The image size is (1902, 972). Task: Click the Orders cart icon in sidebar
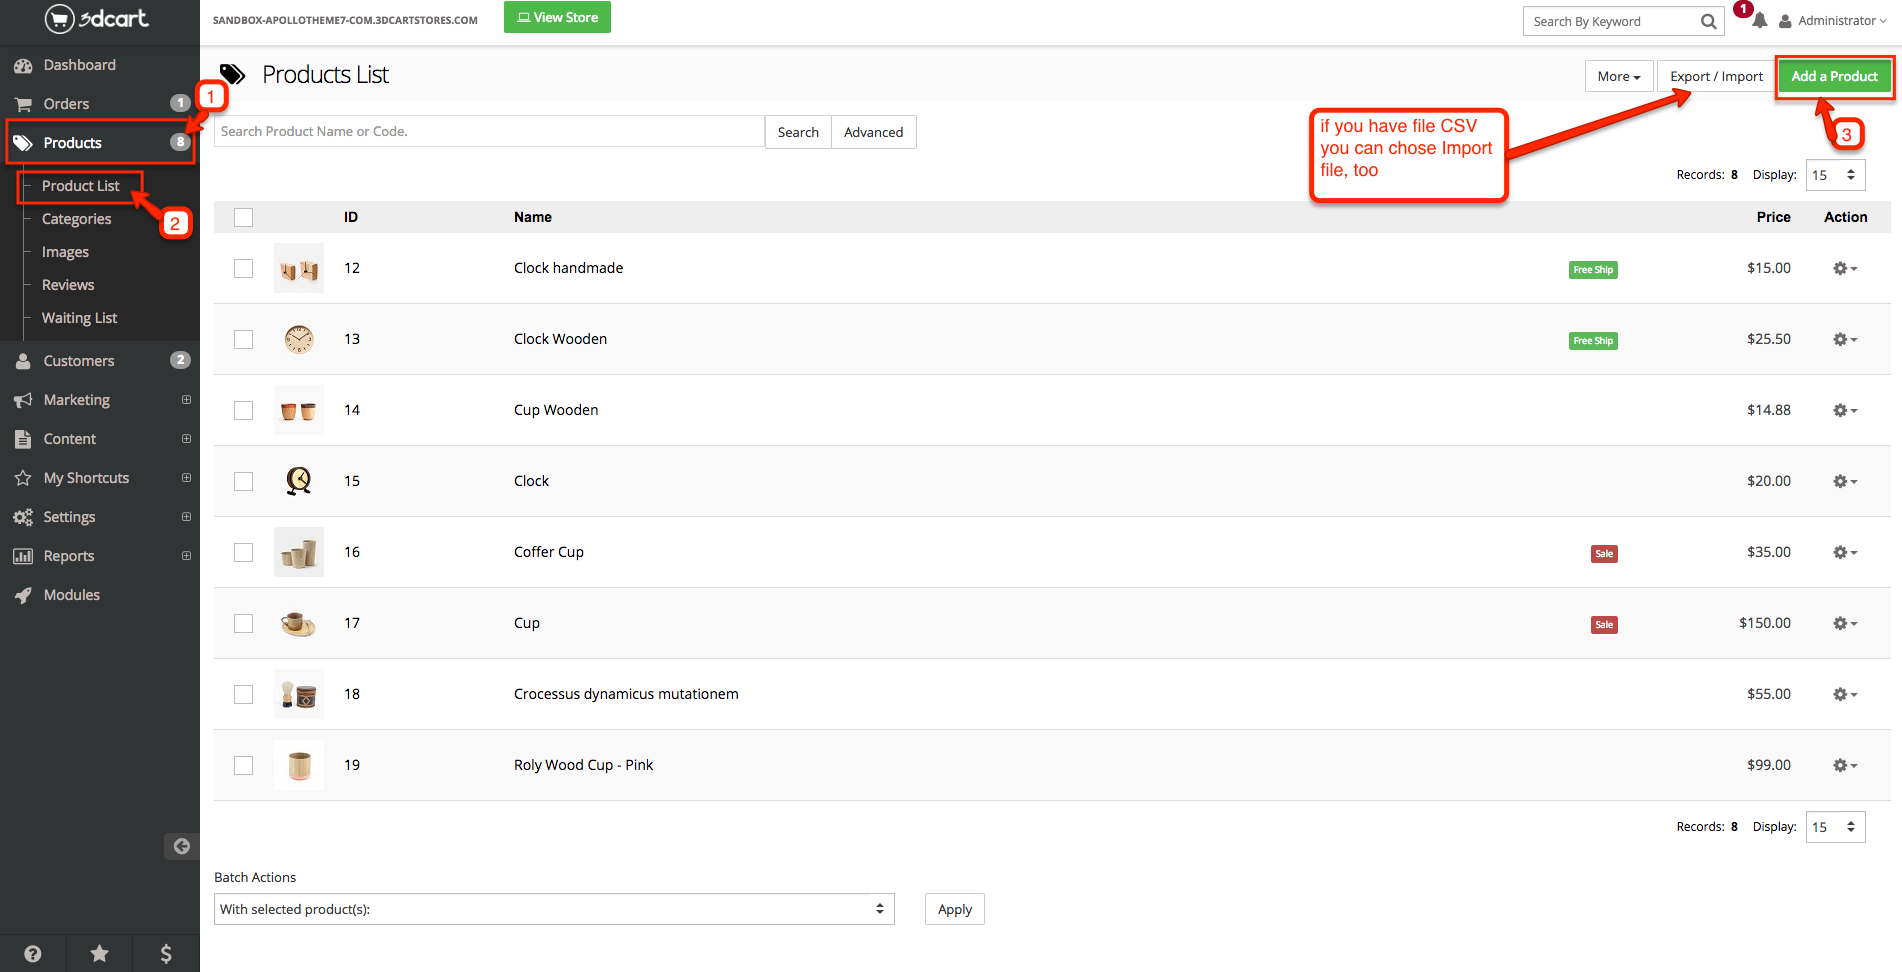[x=23, y=104]
